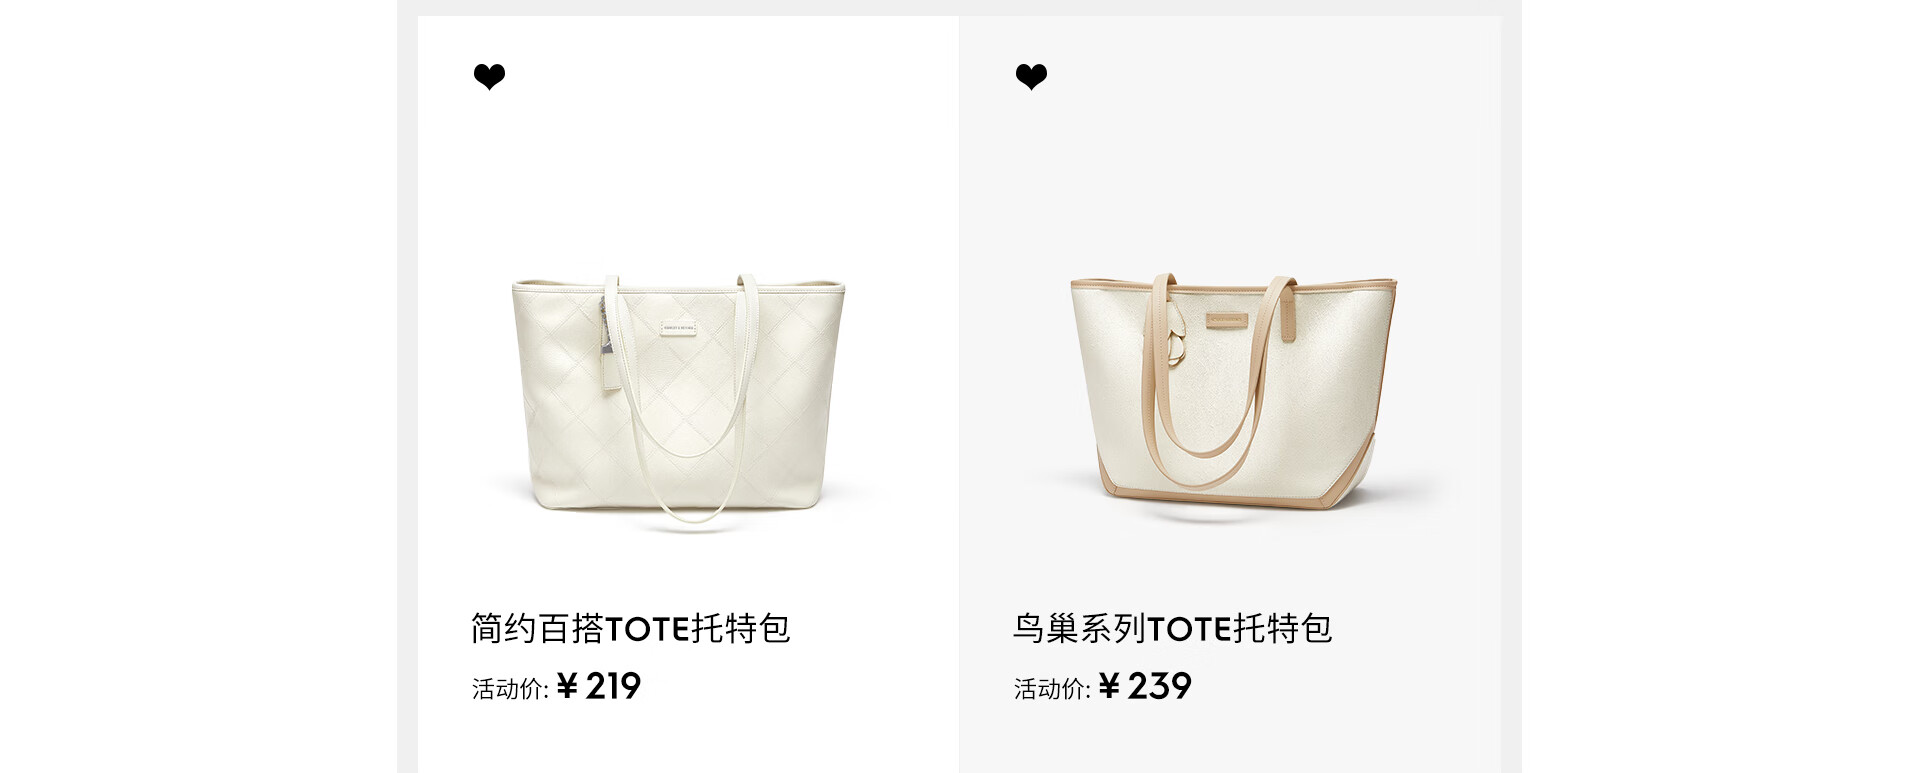Favorite the 简约百搭TOTE托特包 with its heart icon
This screenshot has width=1920, height=773.
489,77
